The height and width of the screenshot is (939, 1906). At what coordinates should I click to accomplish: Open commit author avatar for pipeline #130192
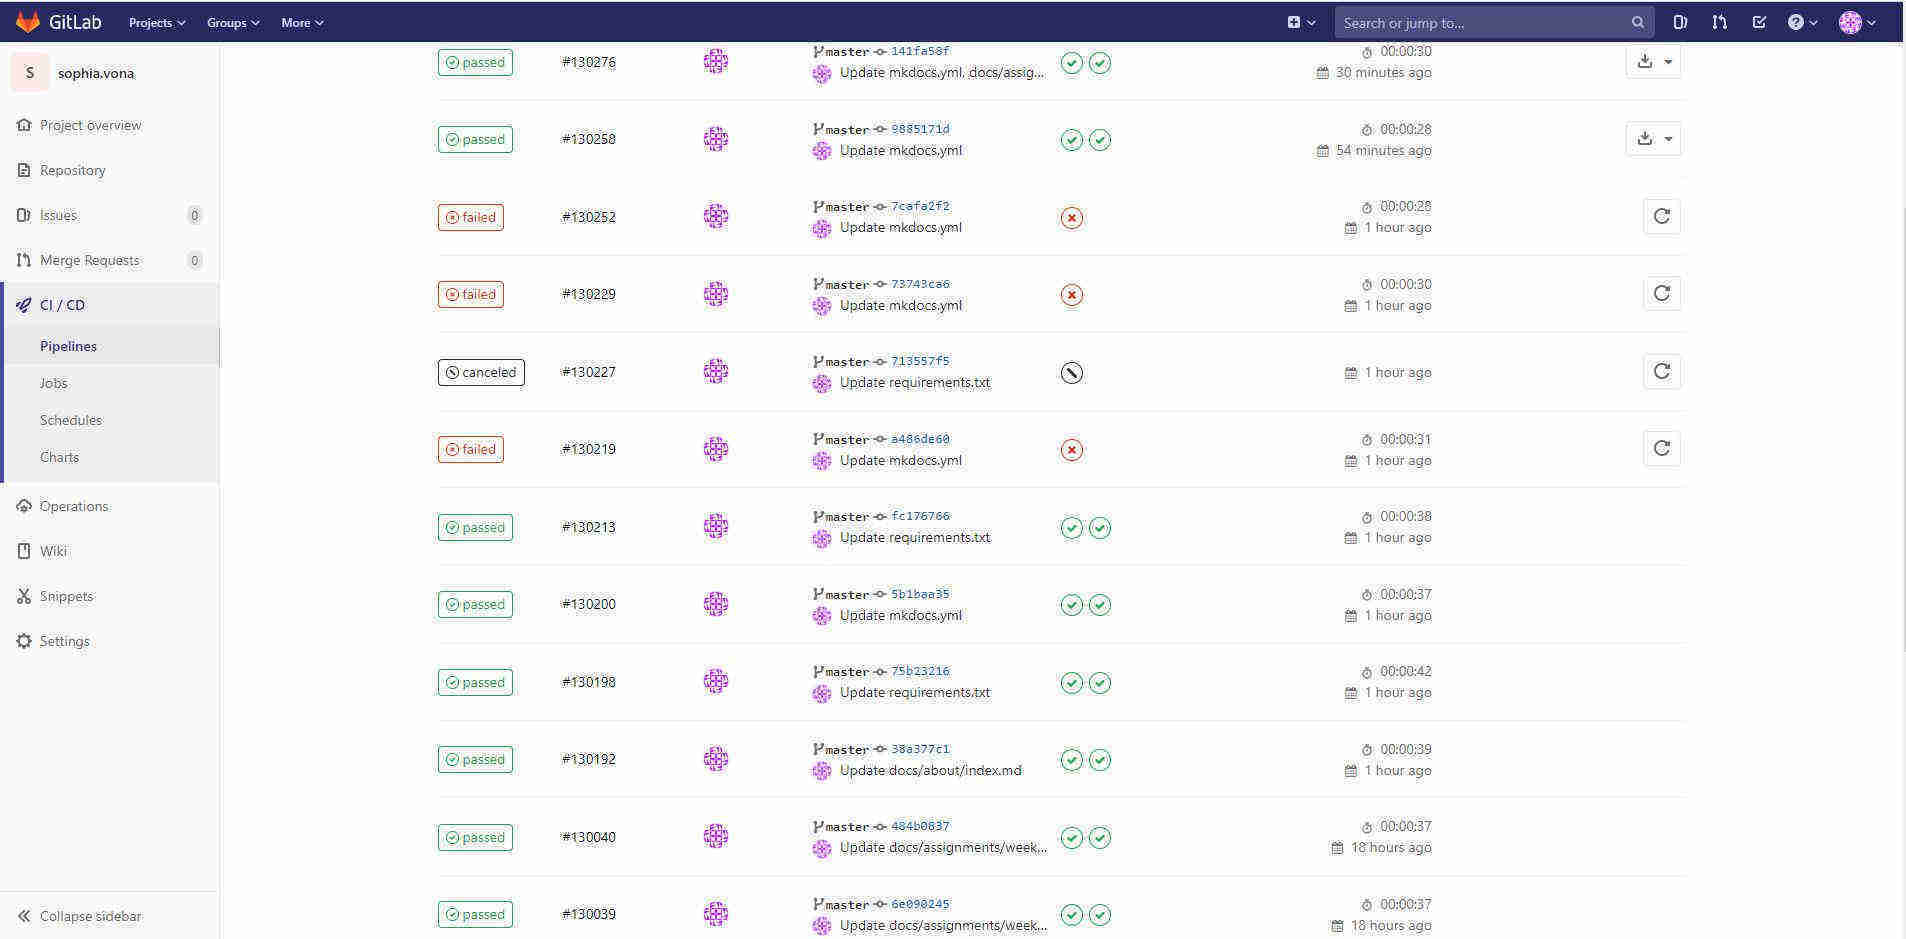point(822,771)
